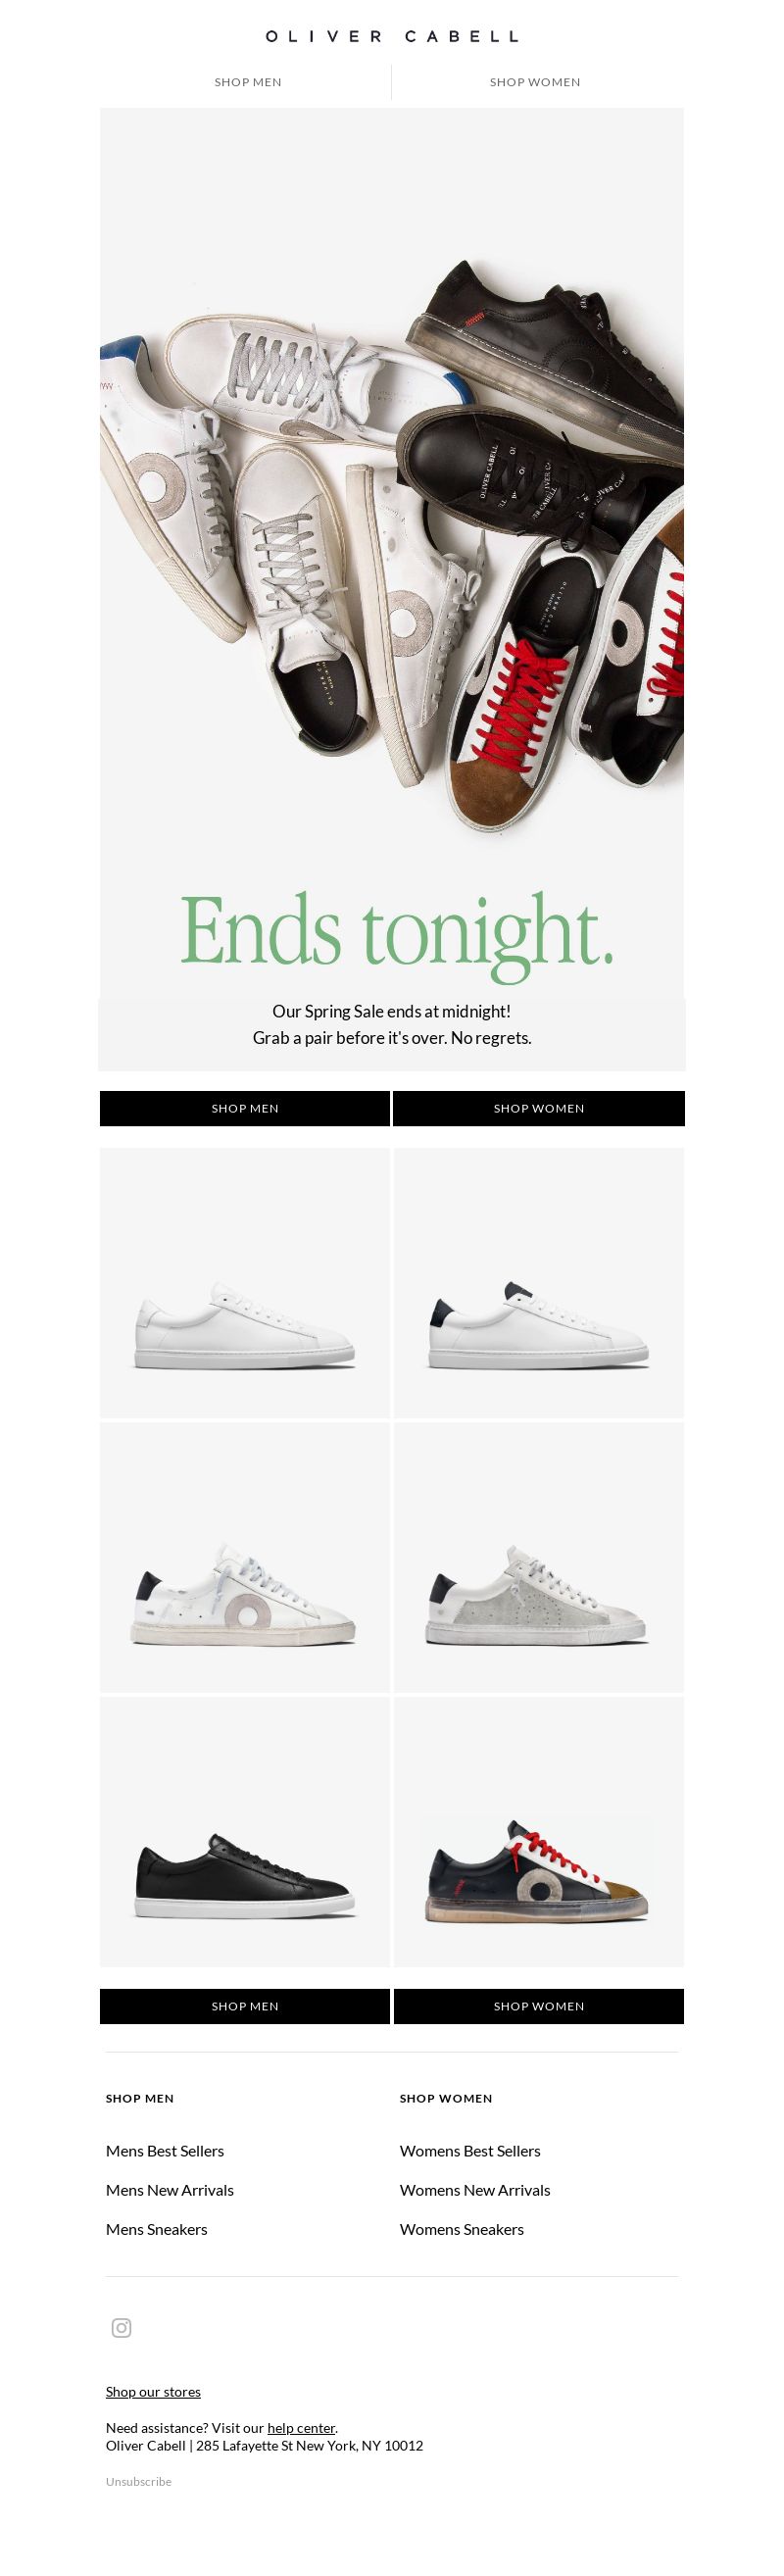The height and width of the screenshot is (2576, 784).
Task: Click the Oliver Cabell logo header
Action: click(x=392, y=36)
